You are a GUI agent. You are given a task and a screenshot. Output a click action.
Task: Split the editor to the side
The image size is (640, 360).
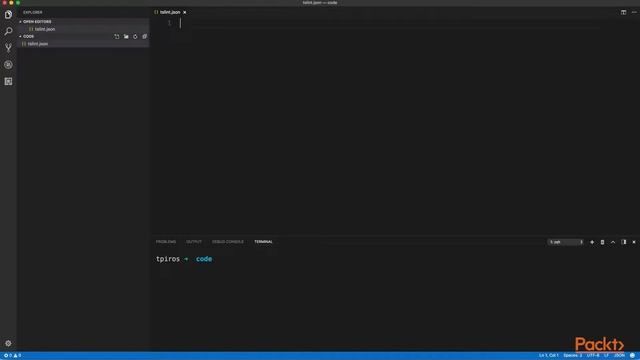(x=623, y=12)
